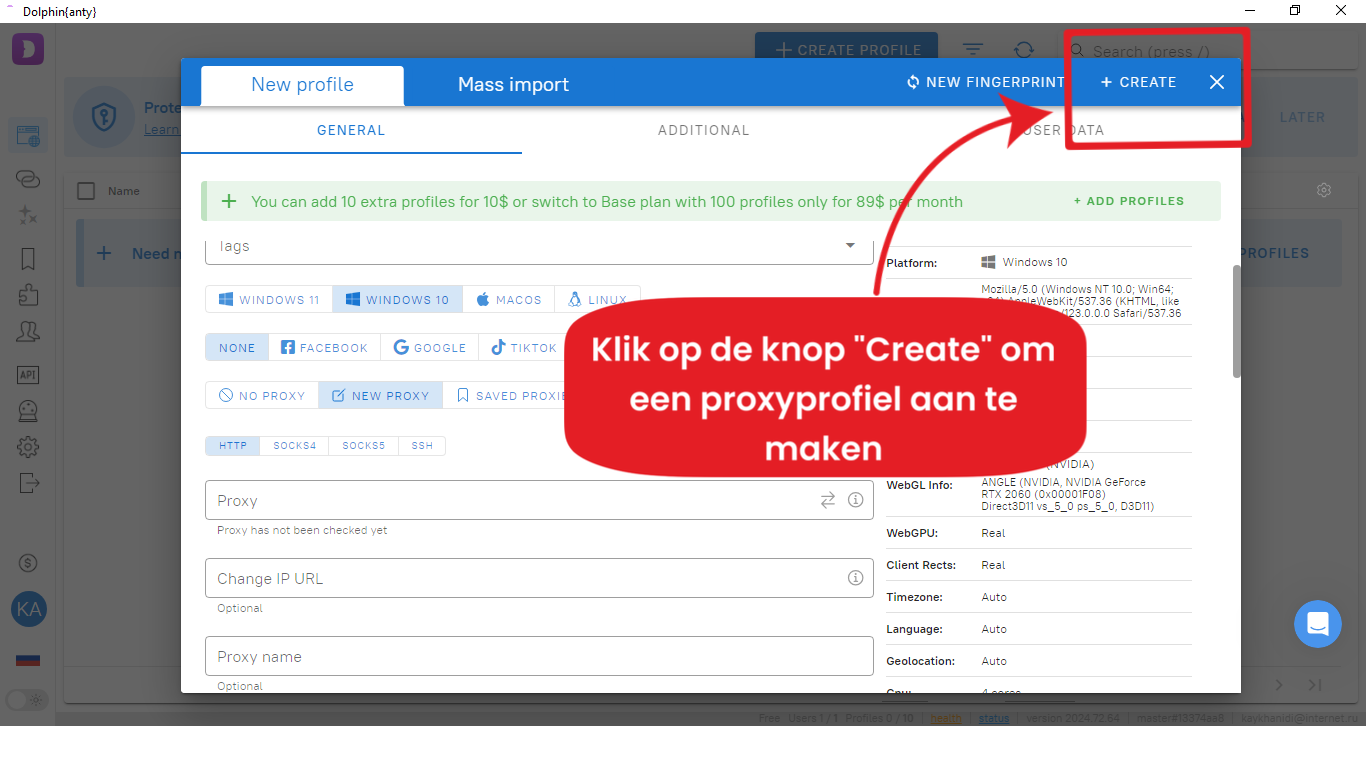Select the Linux platform option
Screen dimensions: 1366x768
(597, 299)
